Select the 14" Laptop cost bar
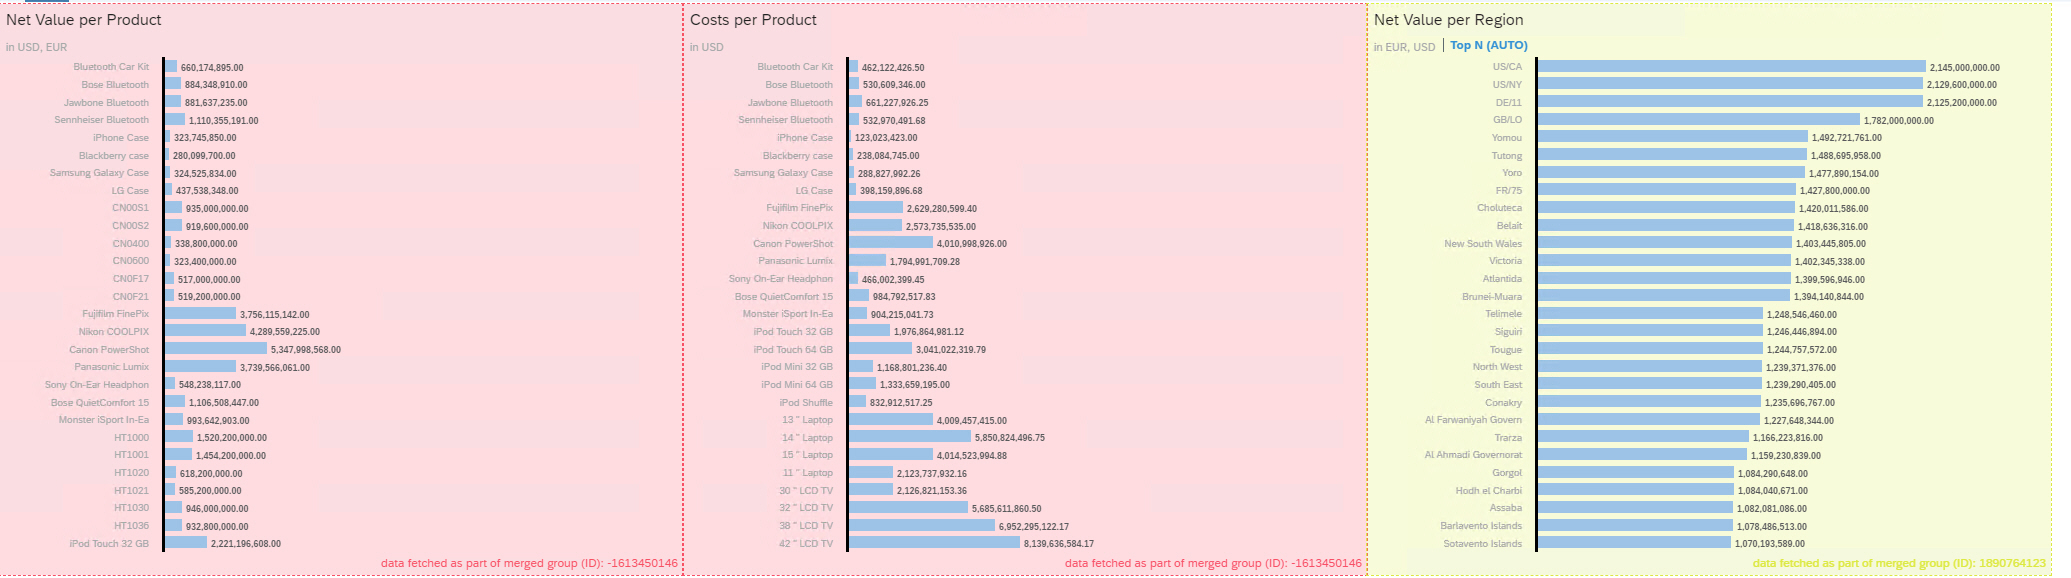 pos(910,437)
